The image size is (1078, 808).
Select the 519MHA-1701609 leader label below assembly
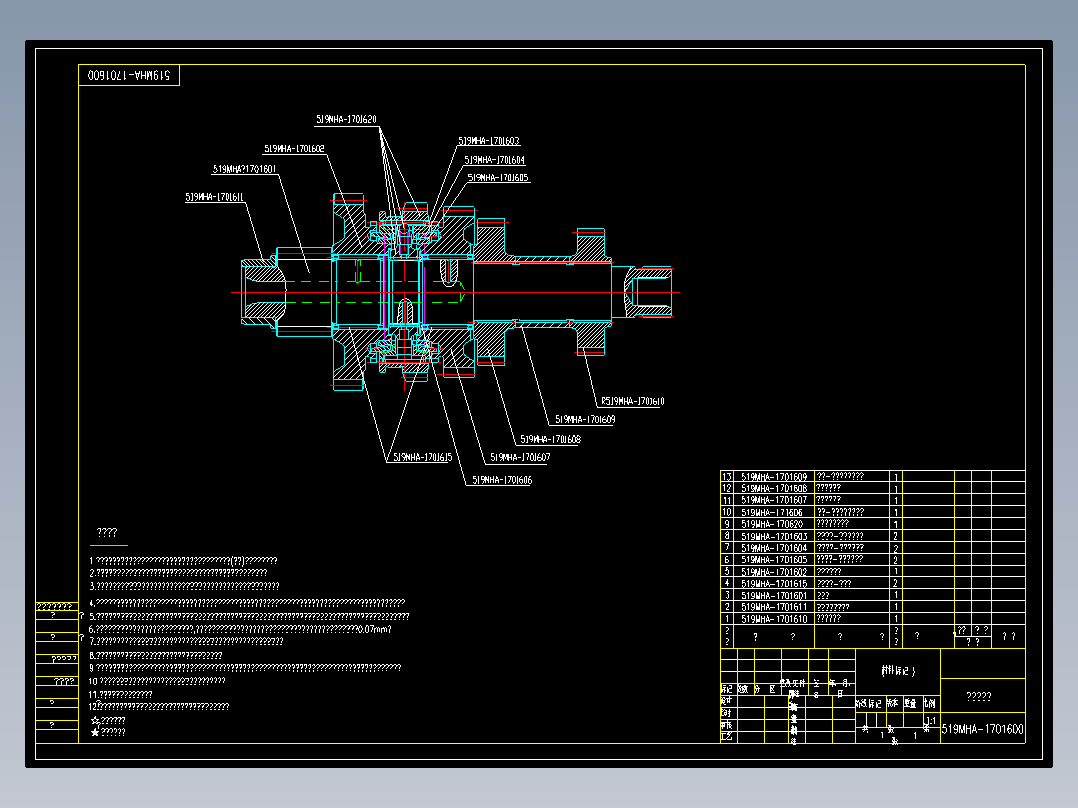click(585, 419)
